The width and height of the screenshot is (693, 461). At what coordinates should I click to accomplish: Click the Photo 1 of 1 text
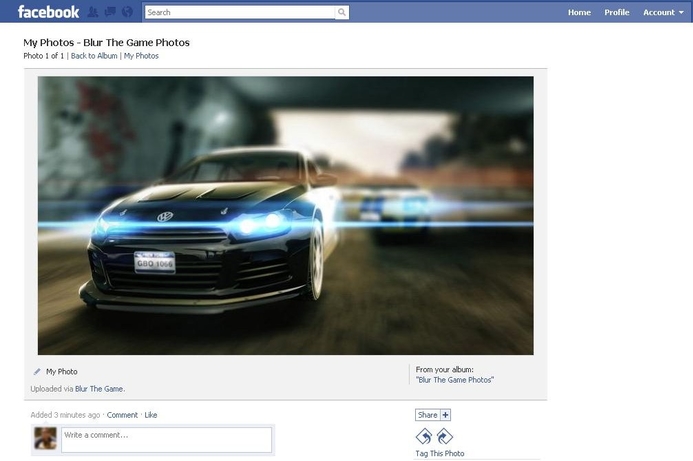click(44, 56)
